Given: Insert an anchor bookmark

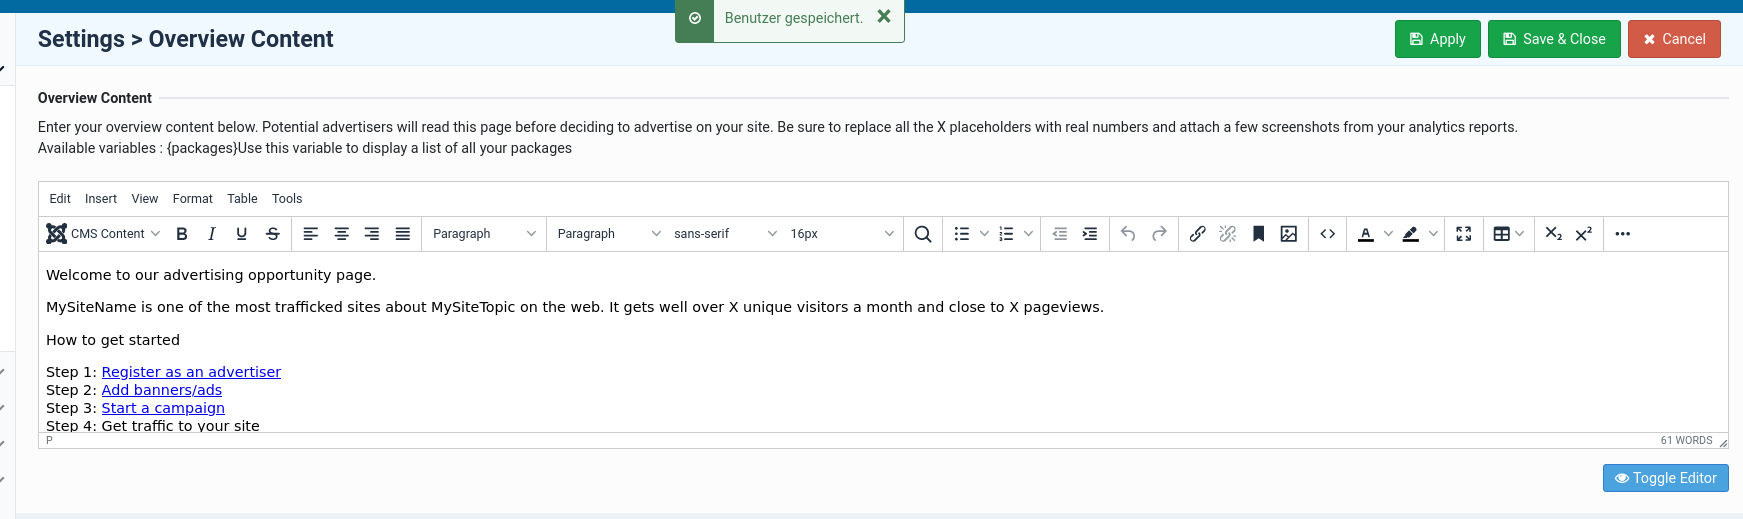Looking at the screenshot, I should 1259,234.
